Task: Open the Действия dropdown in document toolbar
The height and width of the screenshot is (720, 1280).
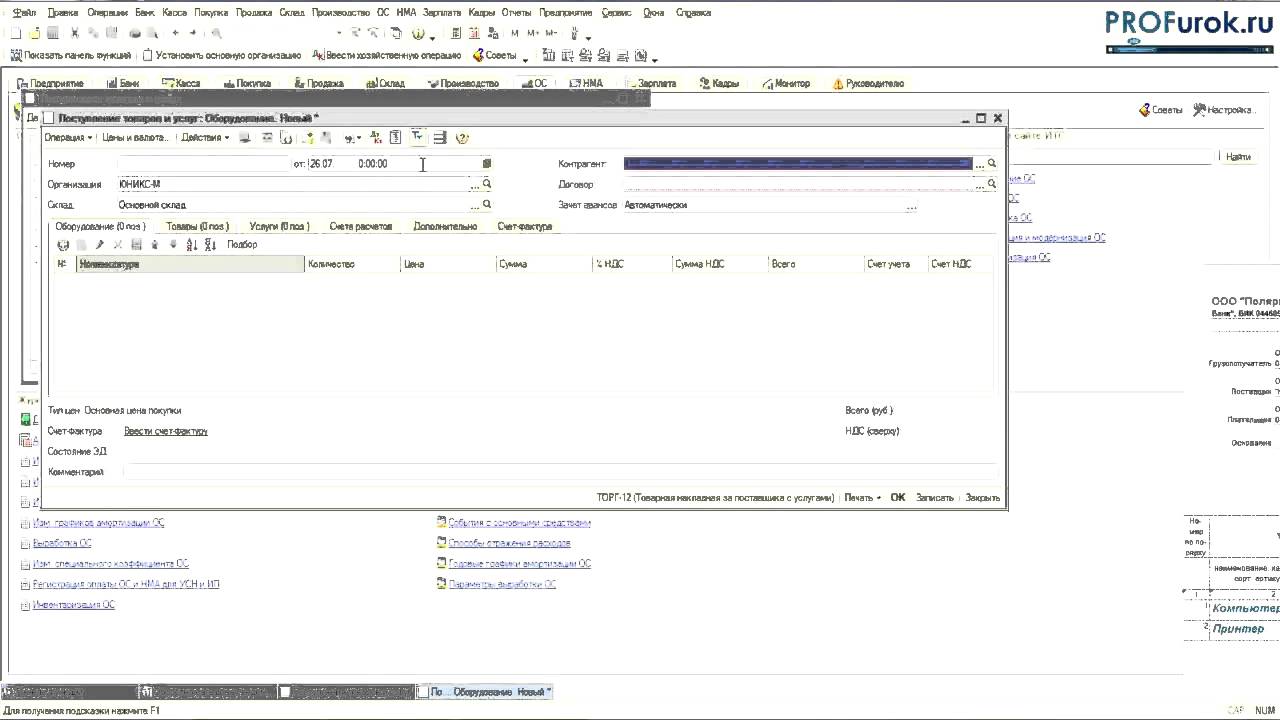Action: 204,137
